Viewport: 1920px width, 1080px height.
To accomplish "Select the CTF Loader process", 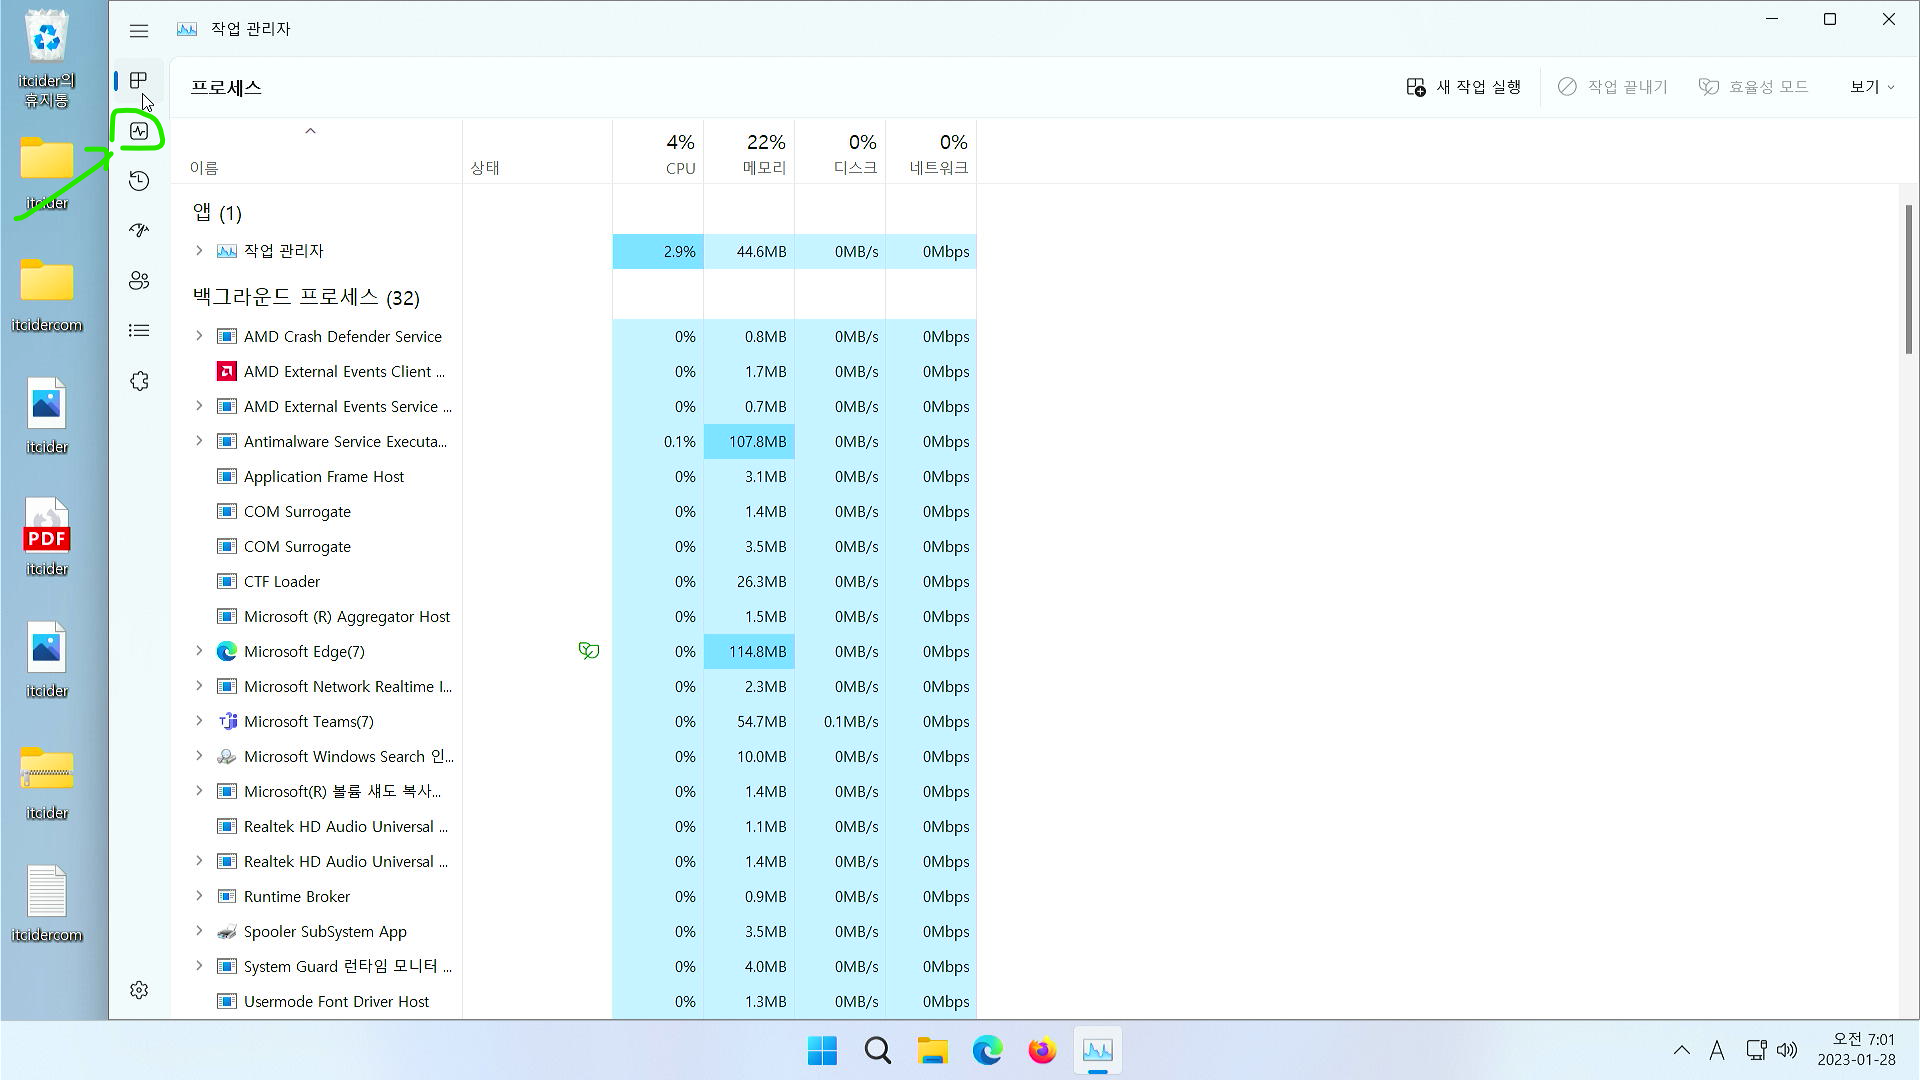I will (x=282, y=581).
